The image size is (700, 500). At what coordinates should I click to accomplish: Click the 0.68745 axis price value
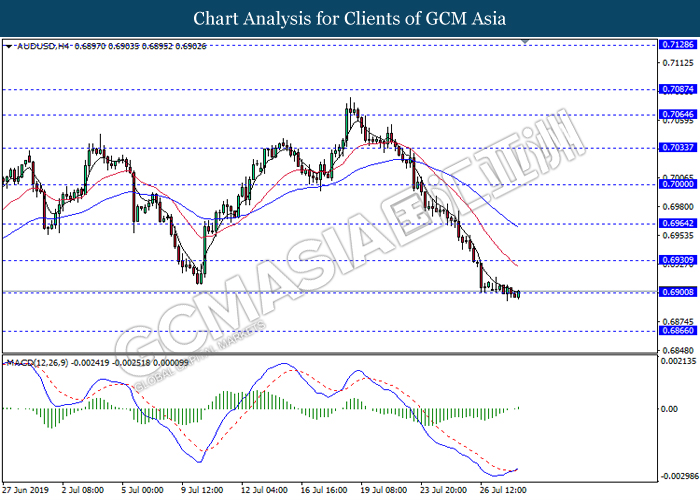click(678, 321)
